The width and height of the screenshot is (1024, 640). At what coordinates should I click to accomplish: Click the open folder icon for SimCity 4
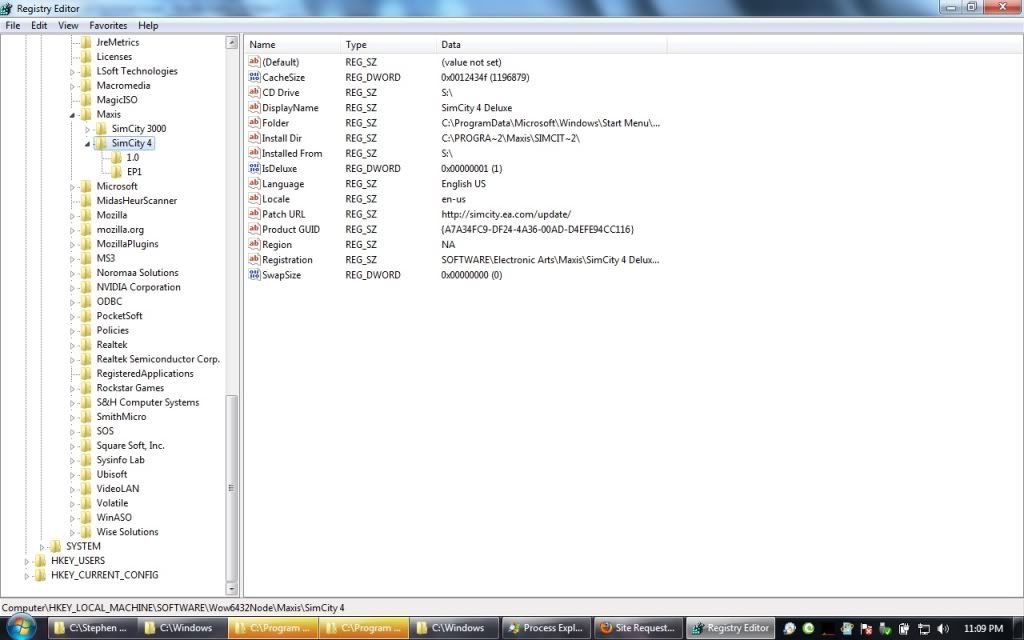(101, 143)
